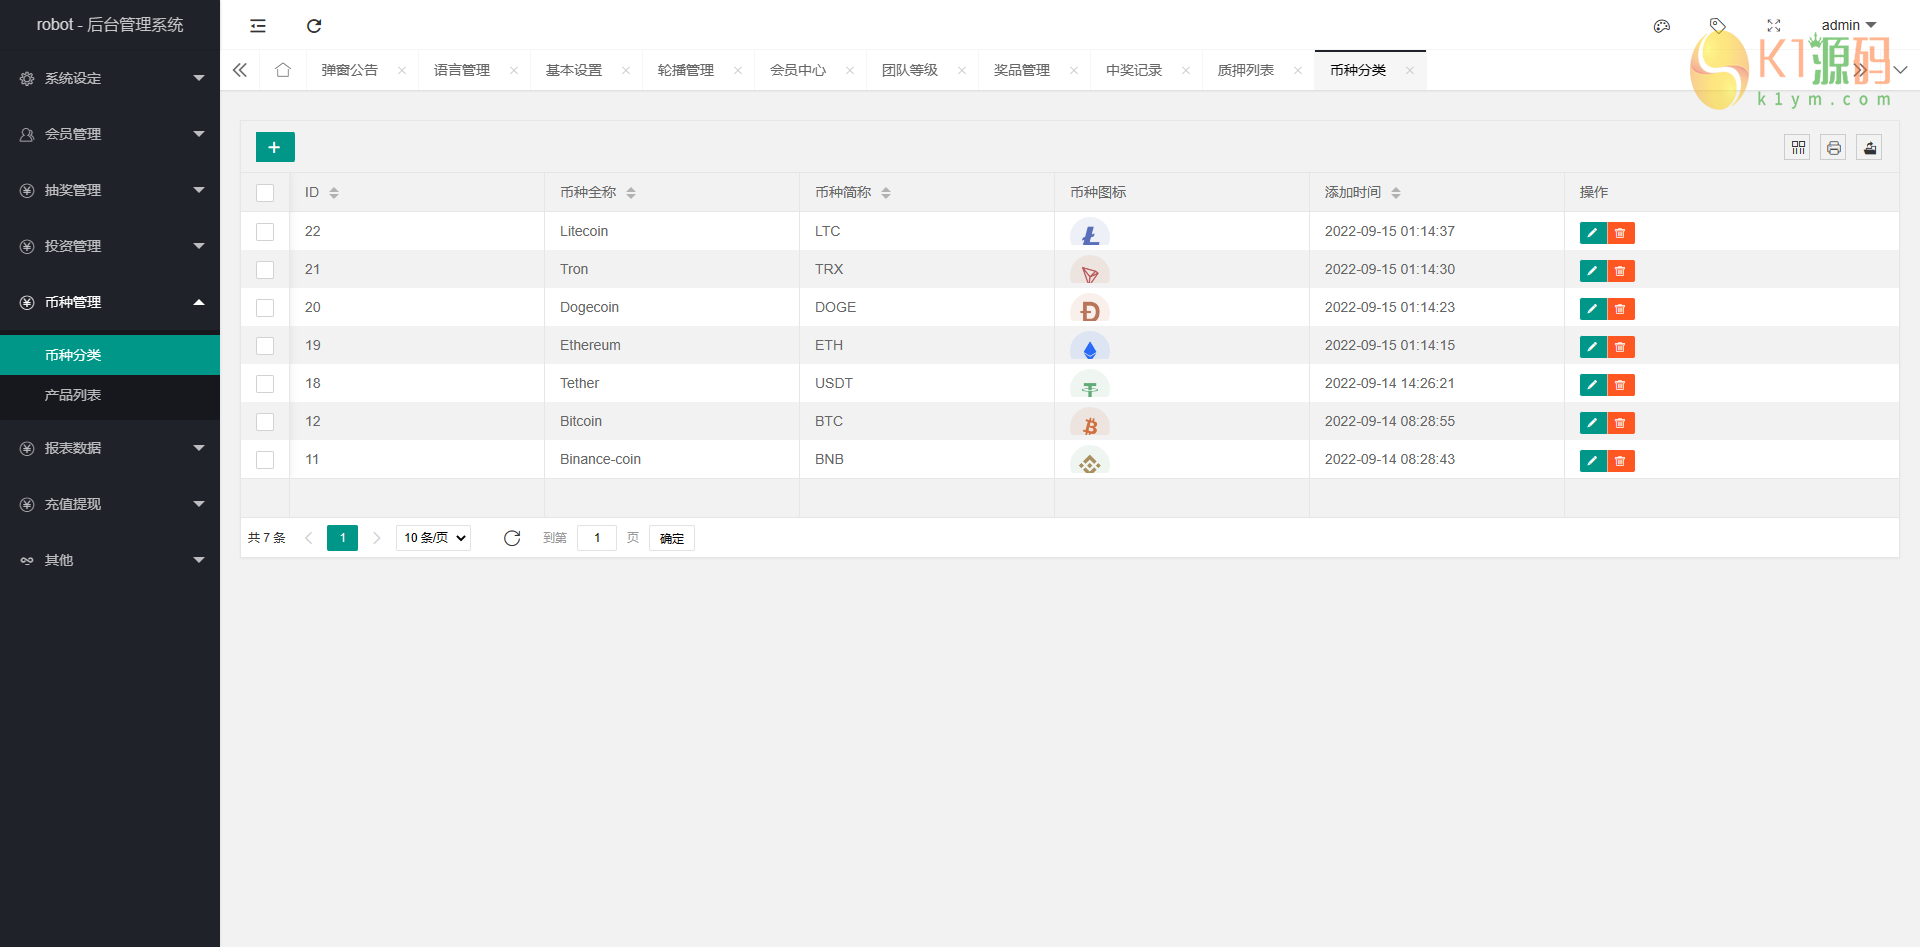Click the export table icon
The image size is (1920, 947).
point(1869,148)
